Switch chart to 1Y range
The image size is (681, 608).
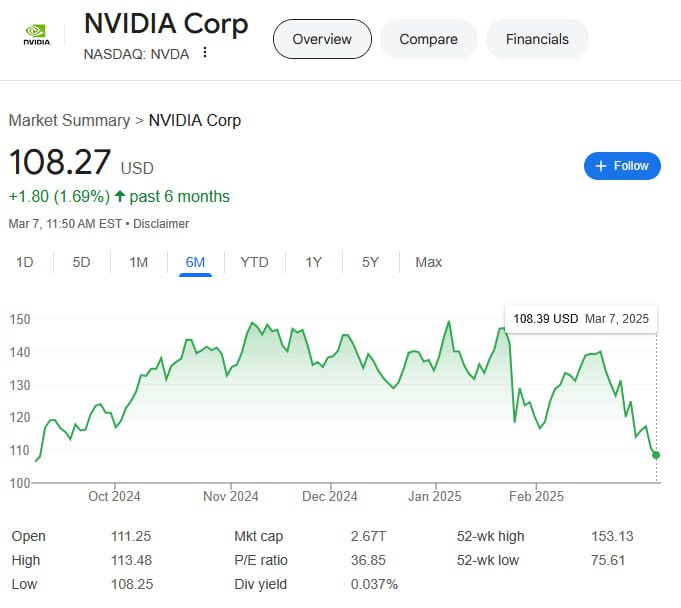point(313,262)
